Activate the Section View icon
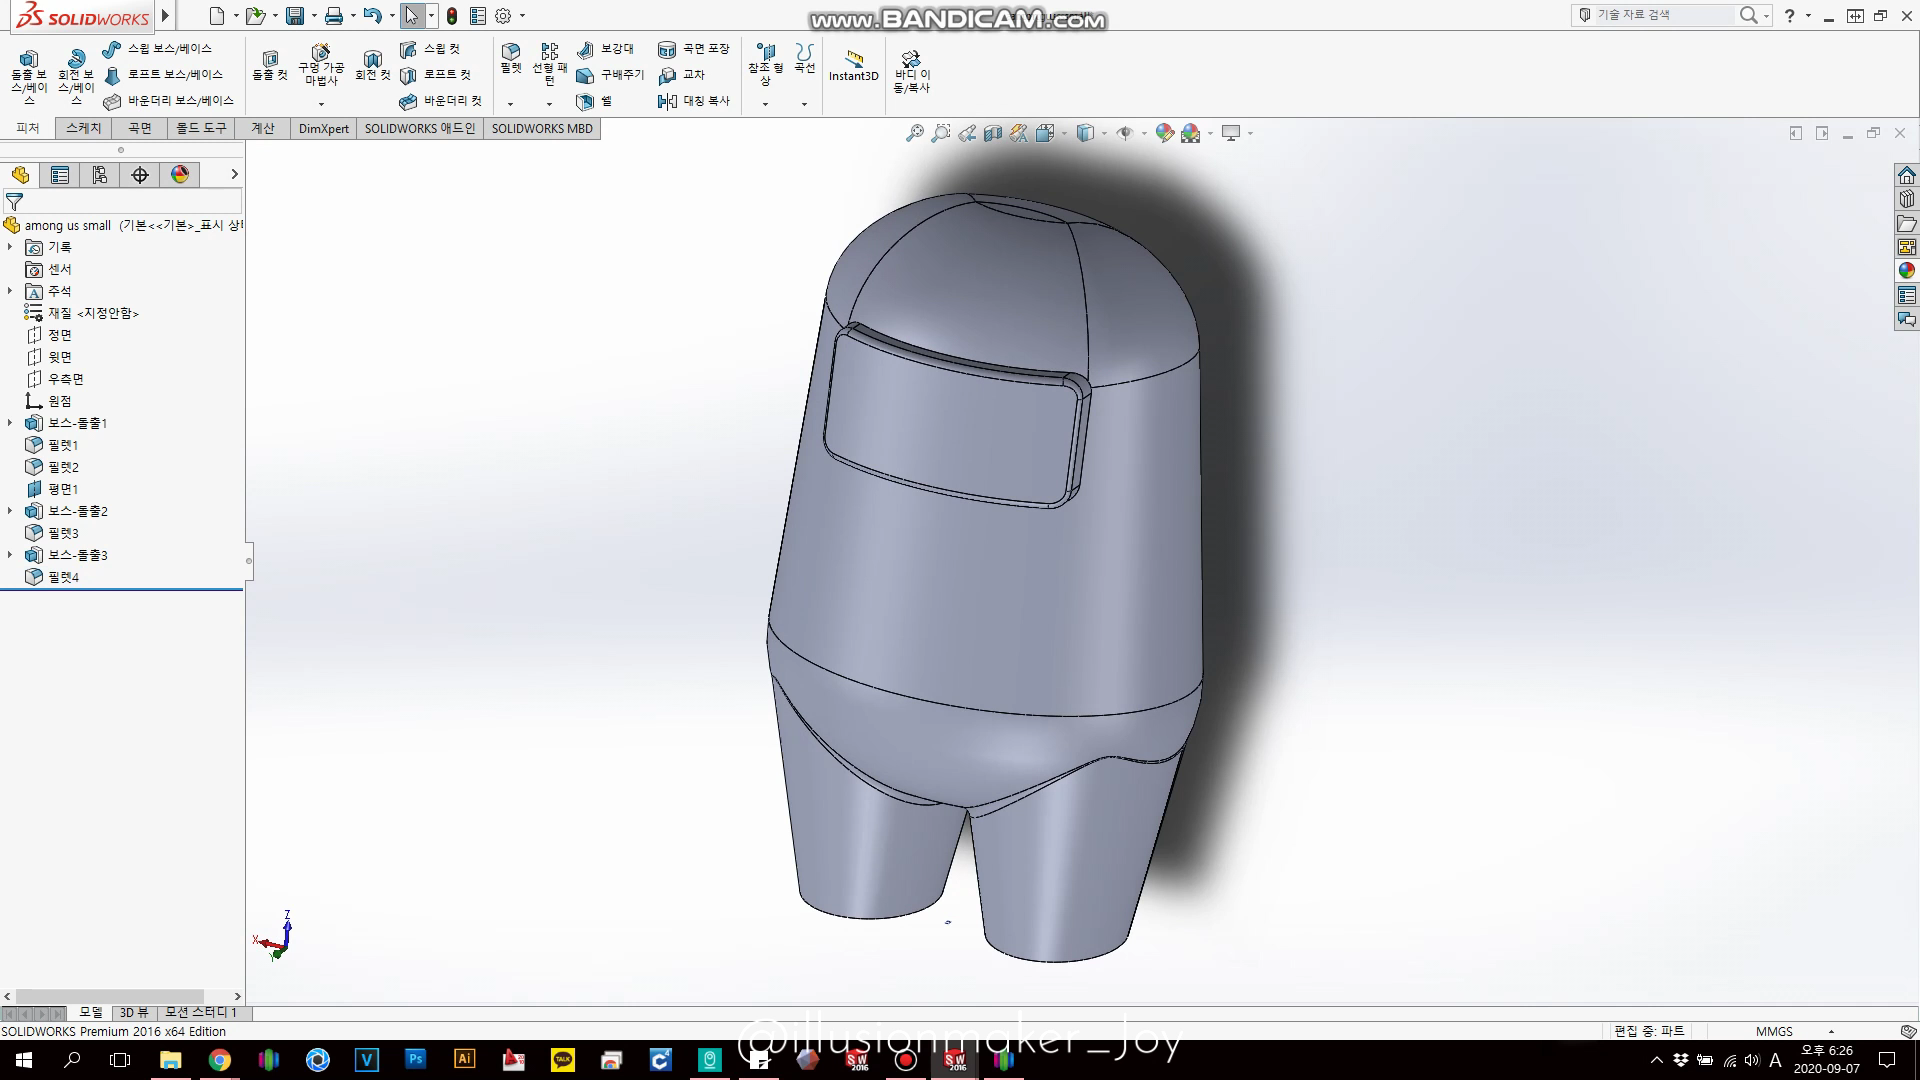 coord(993,133)
